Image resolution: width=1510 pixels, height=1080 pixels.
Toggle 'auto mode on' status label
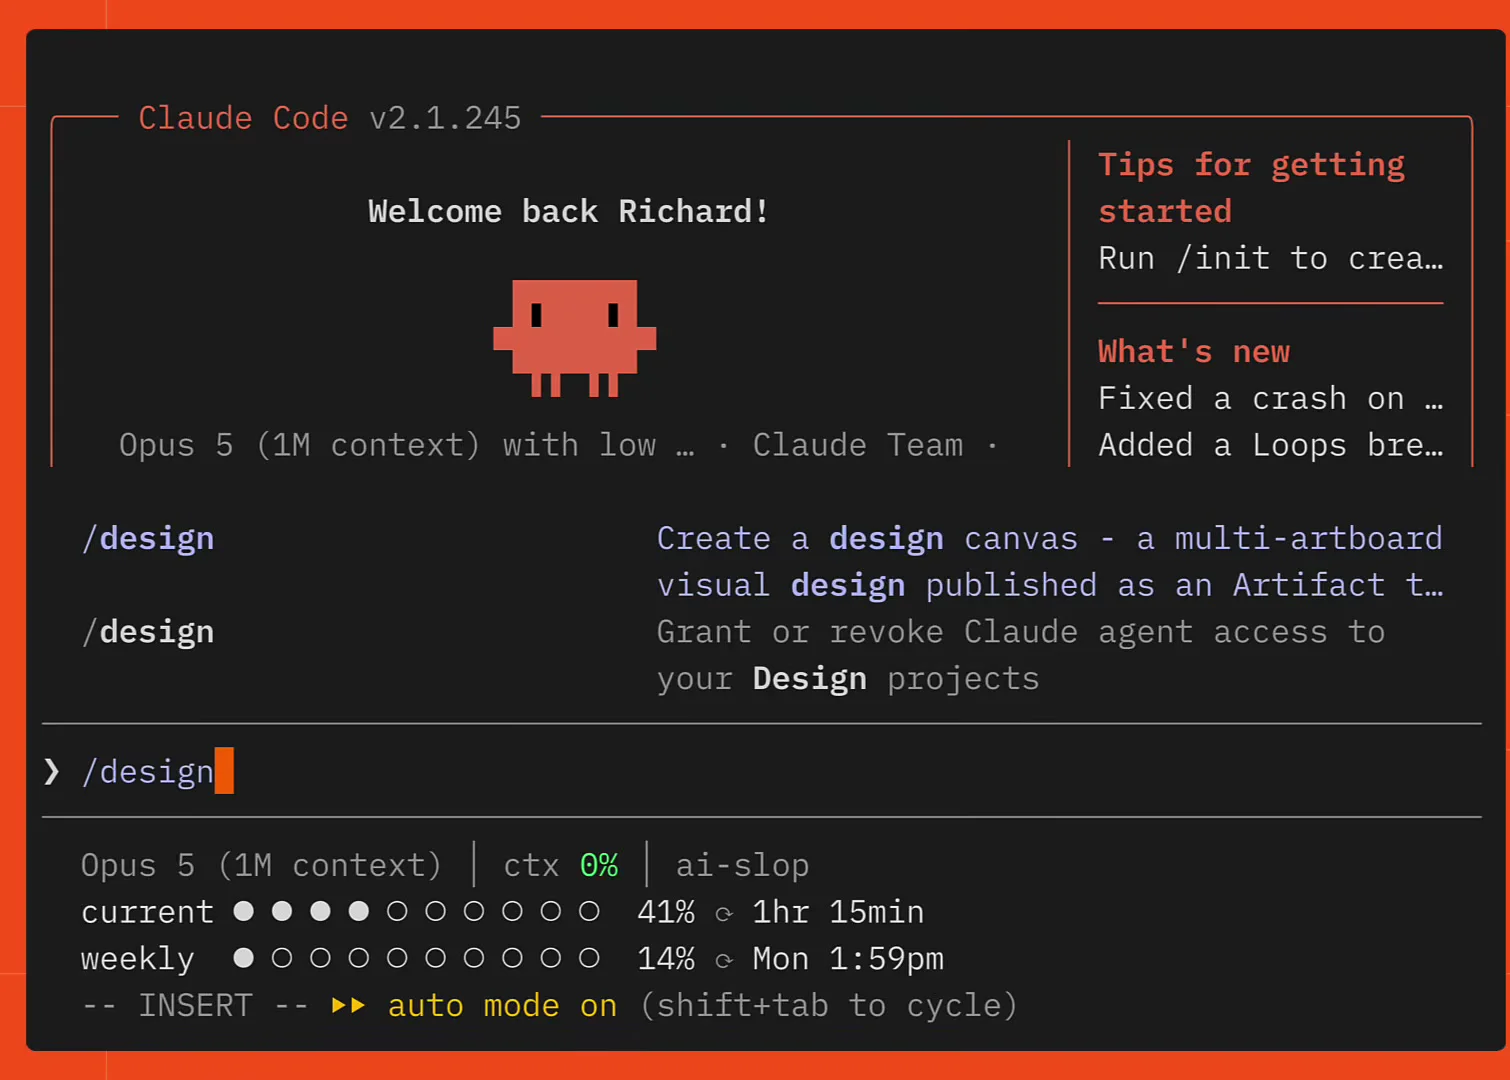(x=502, y=1005)
